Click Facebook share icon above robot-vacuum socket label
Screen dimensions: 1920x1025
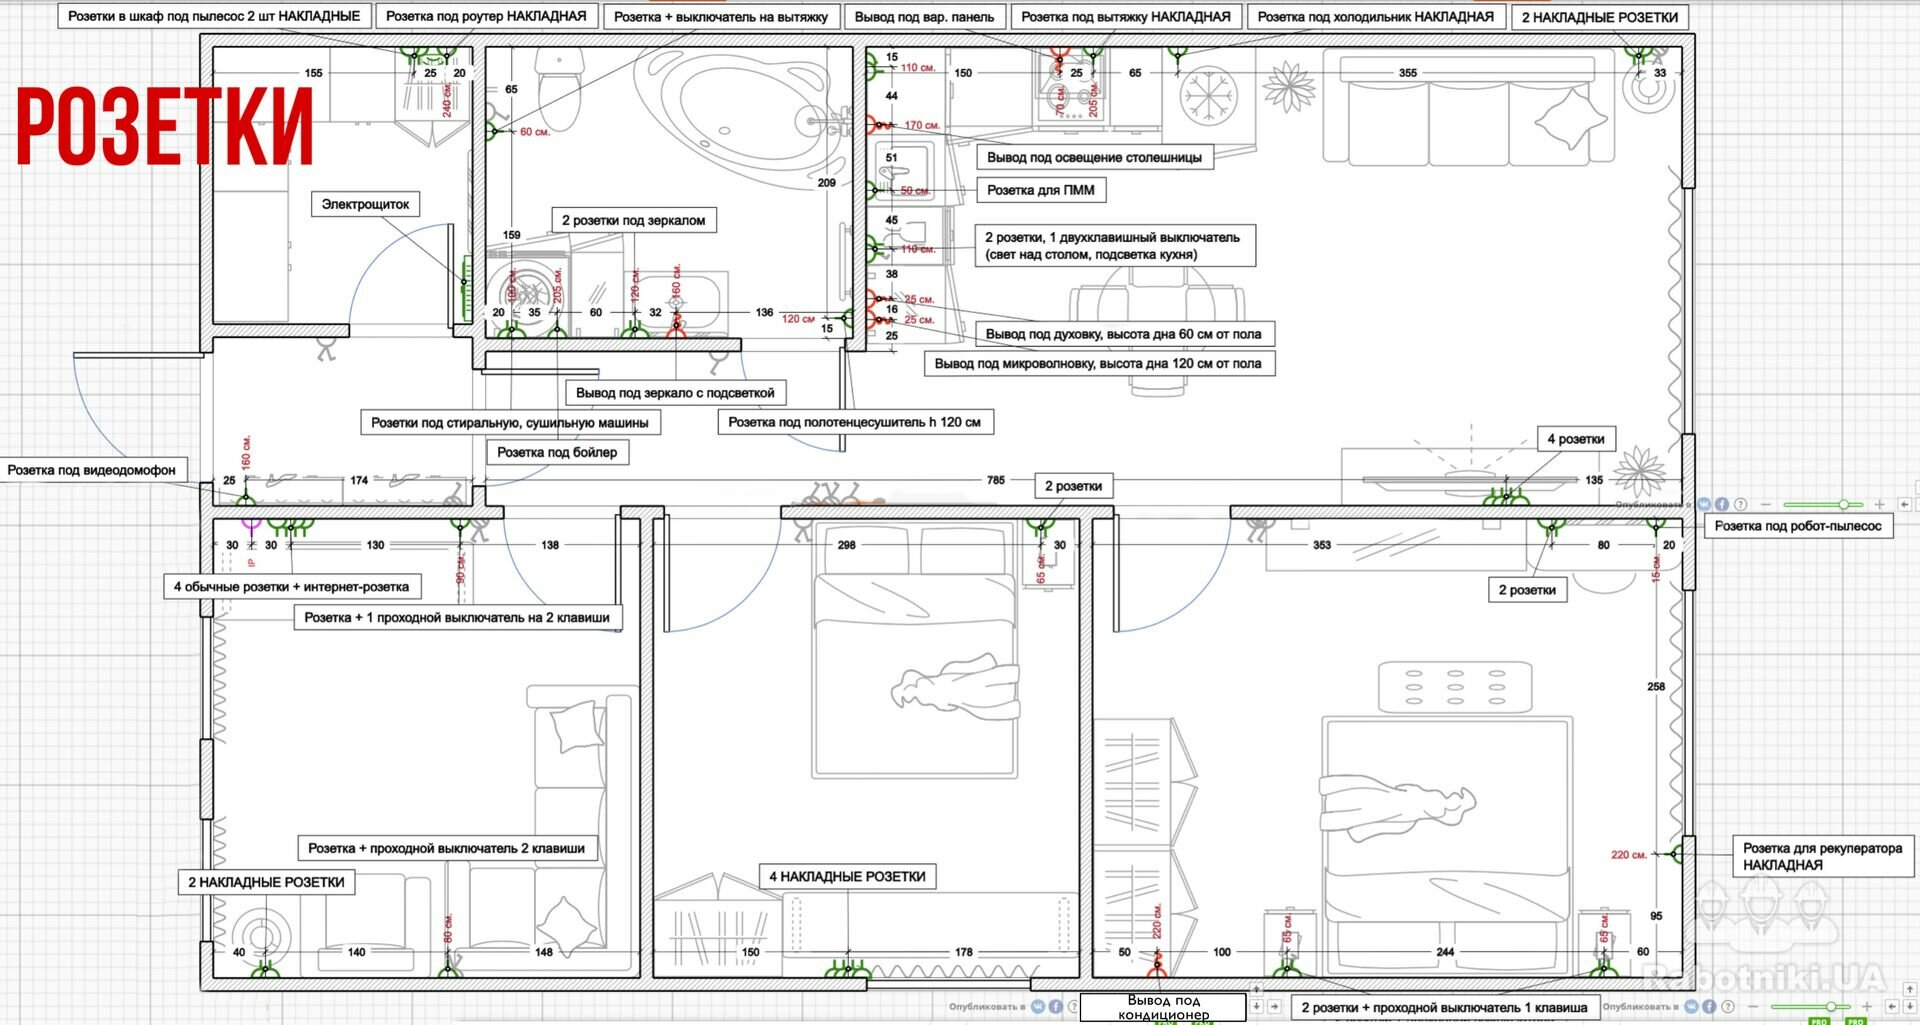click(1722, 505)
